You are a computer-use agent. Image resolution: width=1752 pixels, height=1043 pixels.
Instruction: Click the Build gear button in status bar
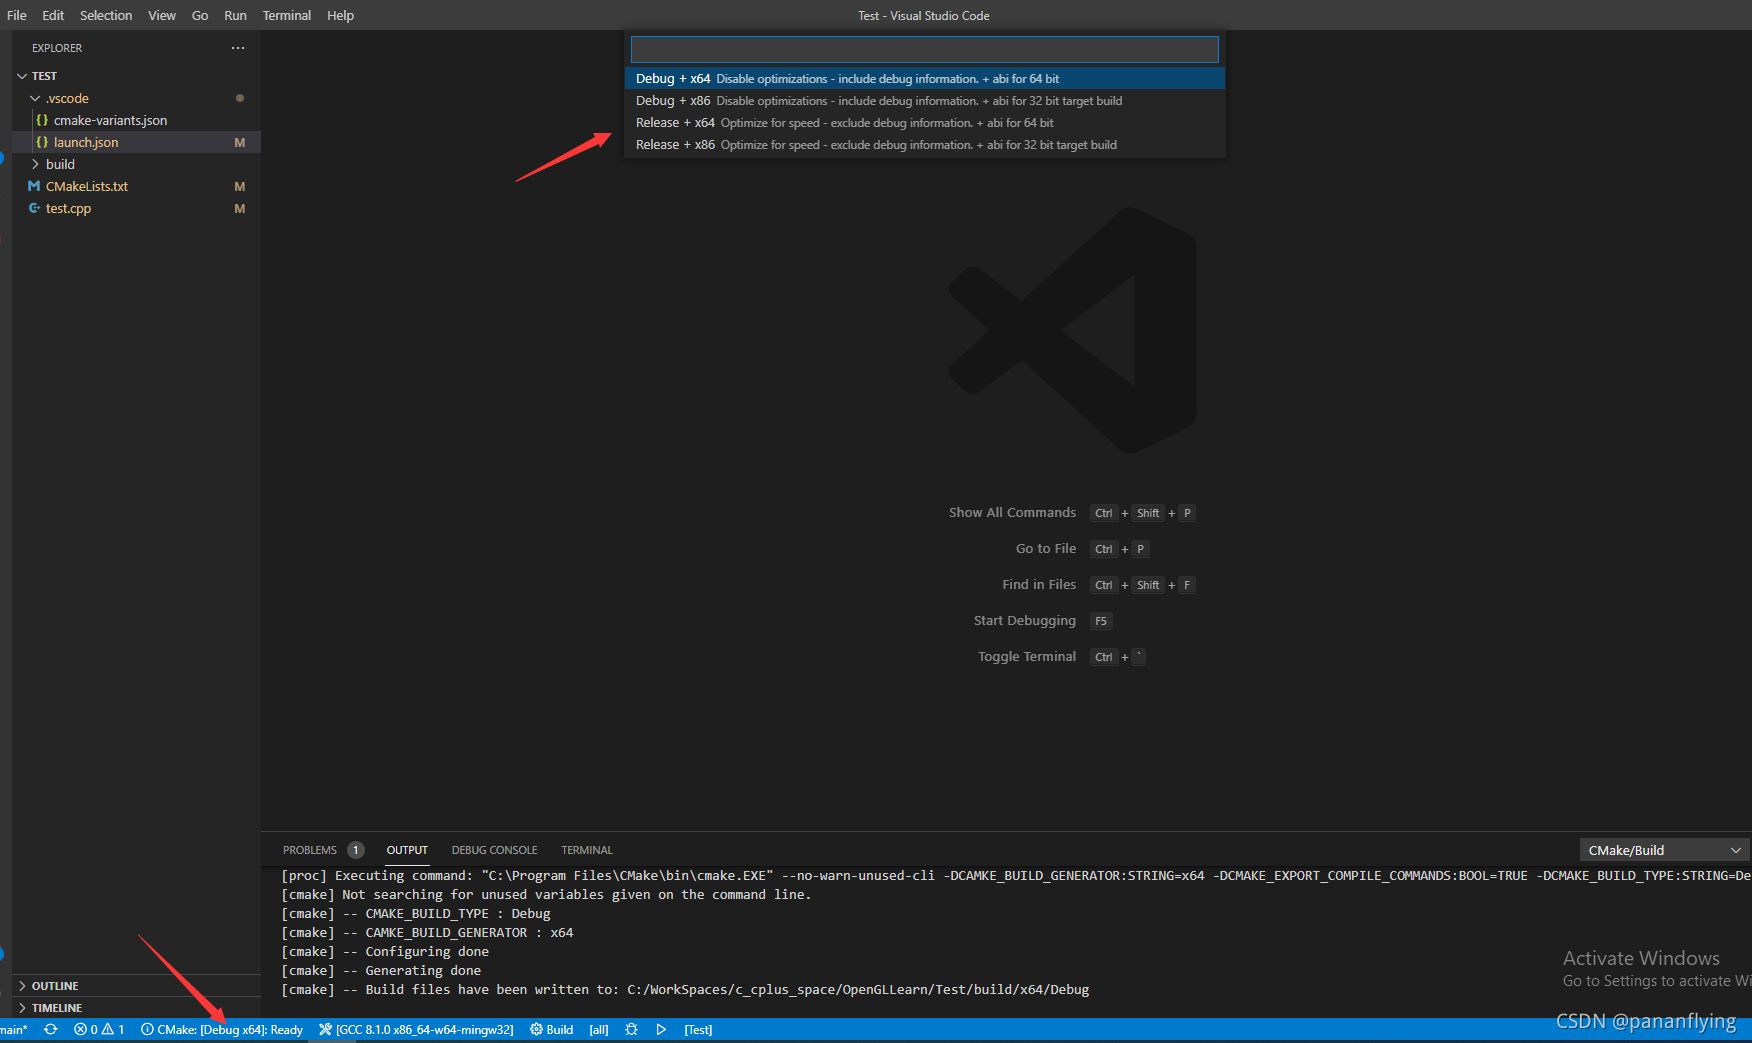tap(551, 1029)
